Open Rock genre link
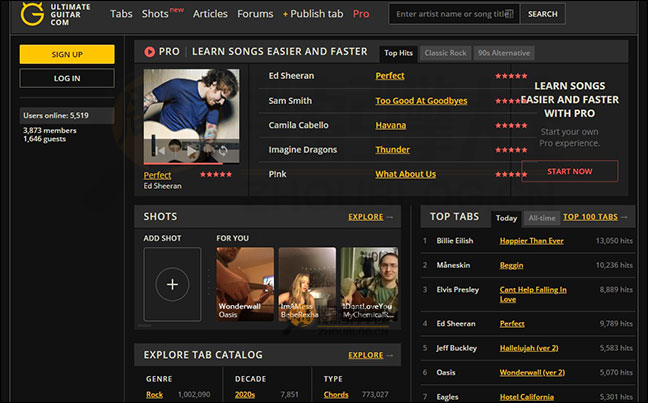The image size is (648, 403). (x=154, y=395)
